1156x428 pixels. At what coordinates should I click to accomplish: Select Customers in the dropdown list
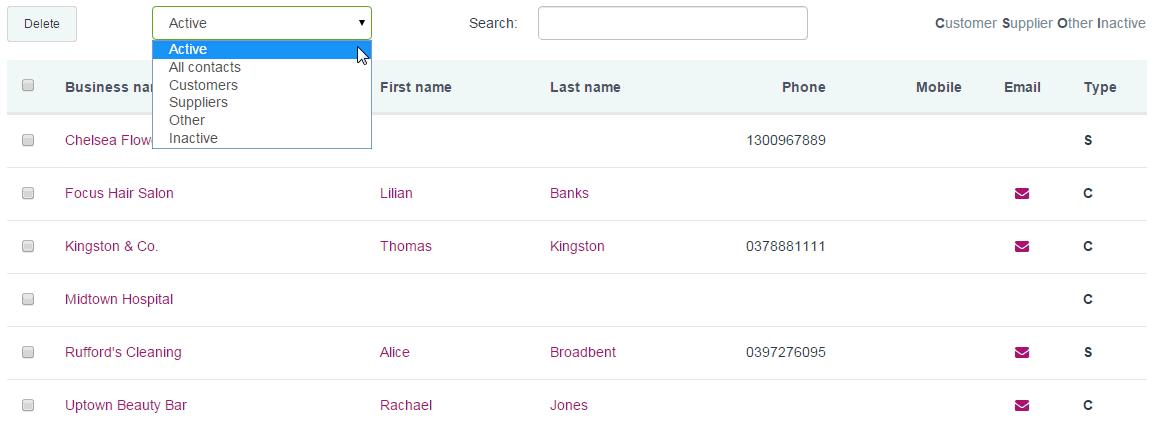[x=203, y=85]
